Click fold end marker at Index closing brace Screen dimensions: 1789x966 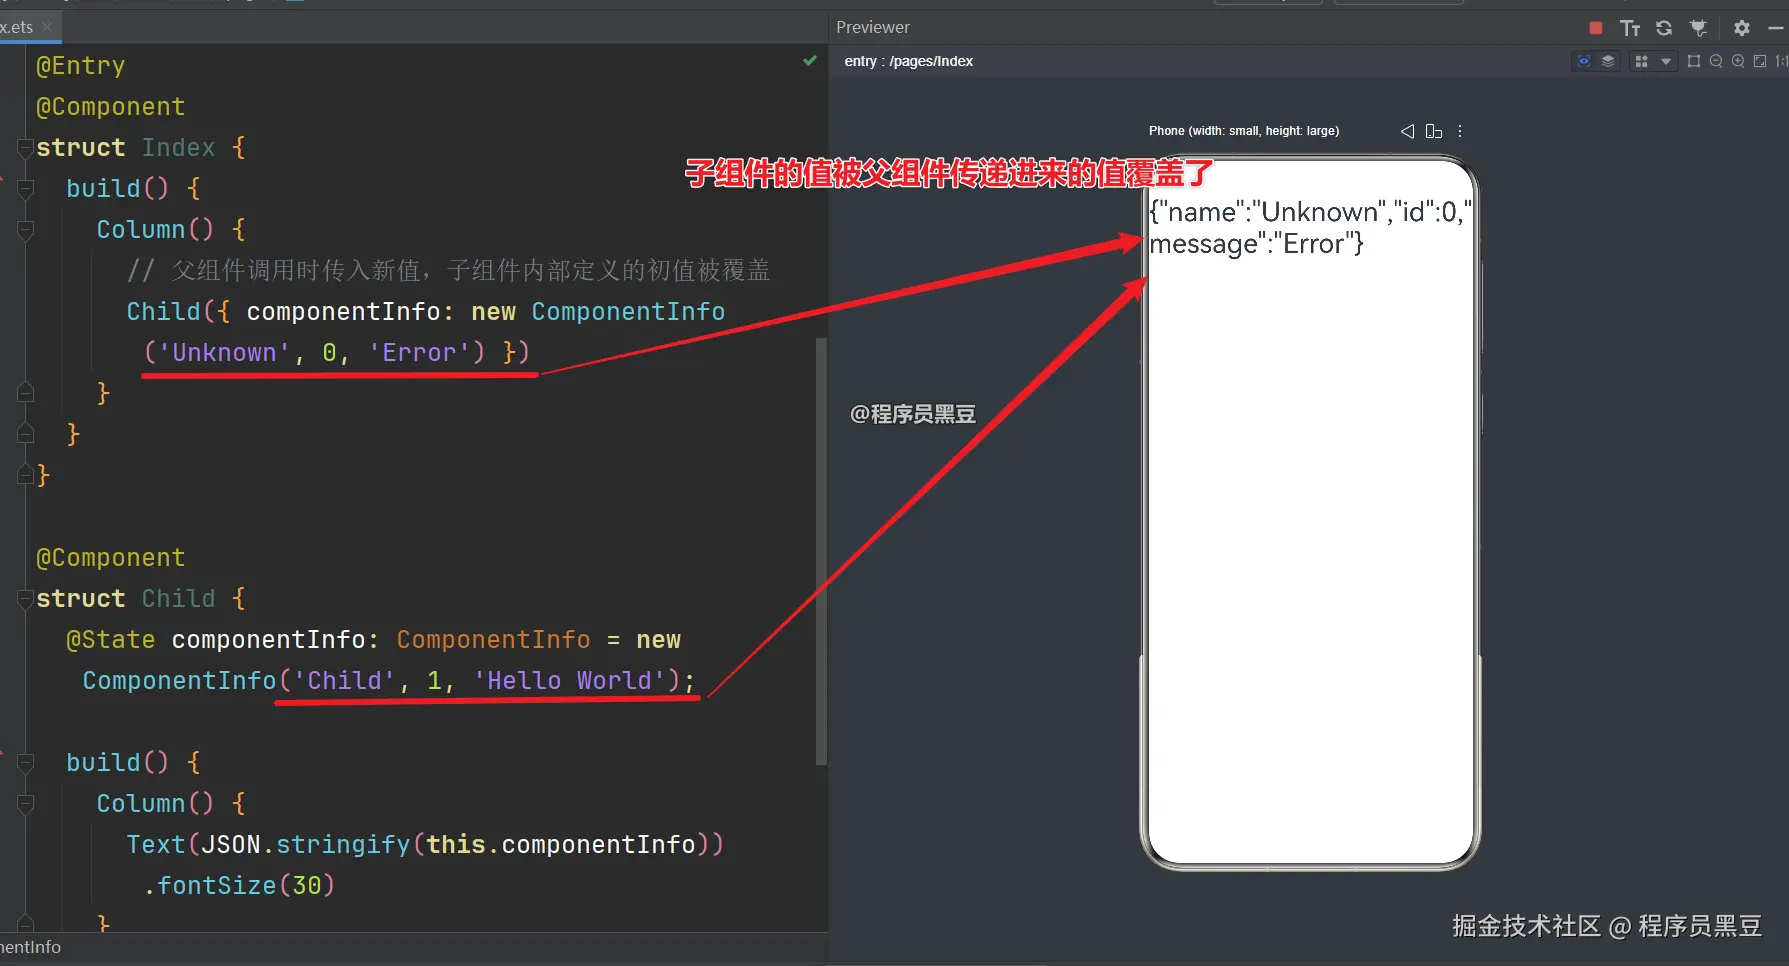[x=25, y=475]
